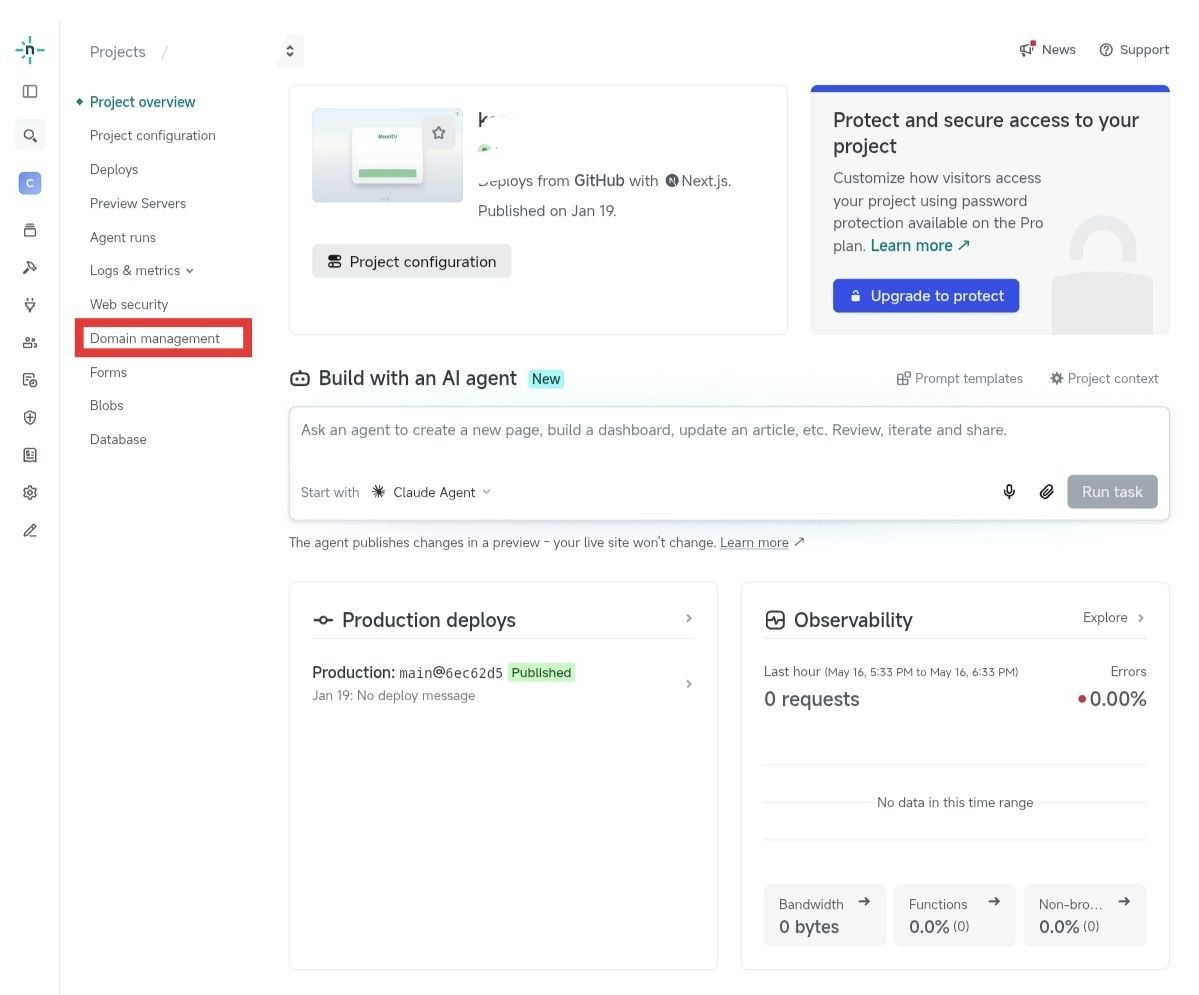Expand Production deploys with its chevron
Image resolution: width=1199 pixels, height=995 pixels.
click(689, 618)
